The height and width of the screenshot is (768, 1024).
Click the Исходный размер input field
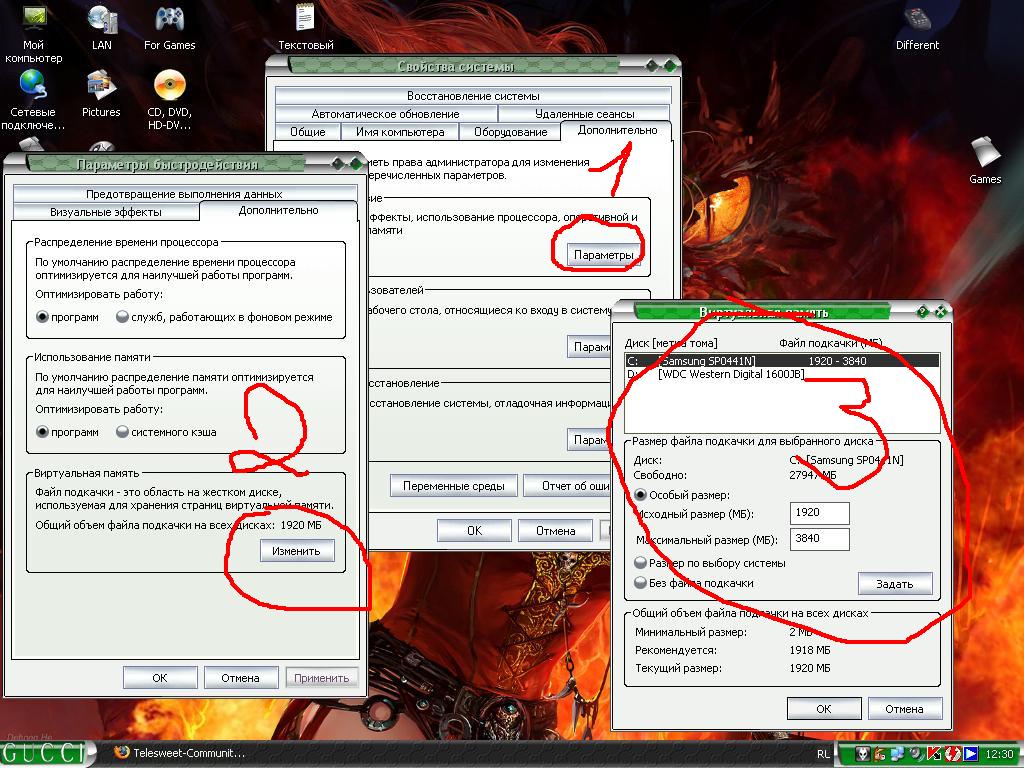click(x=819, y=513)
